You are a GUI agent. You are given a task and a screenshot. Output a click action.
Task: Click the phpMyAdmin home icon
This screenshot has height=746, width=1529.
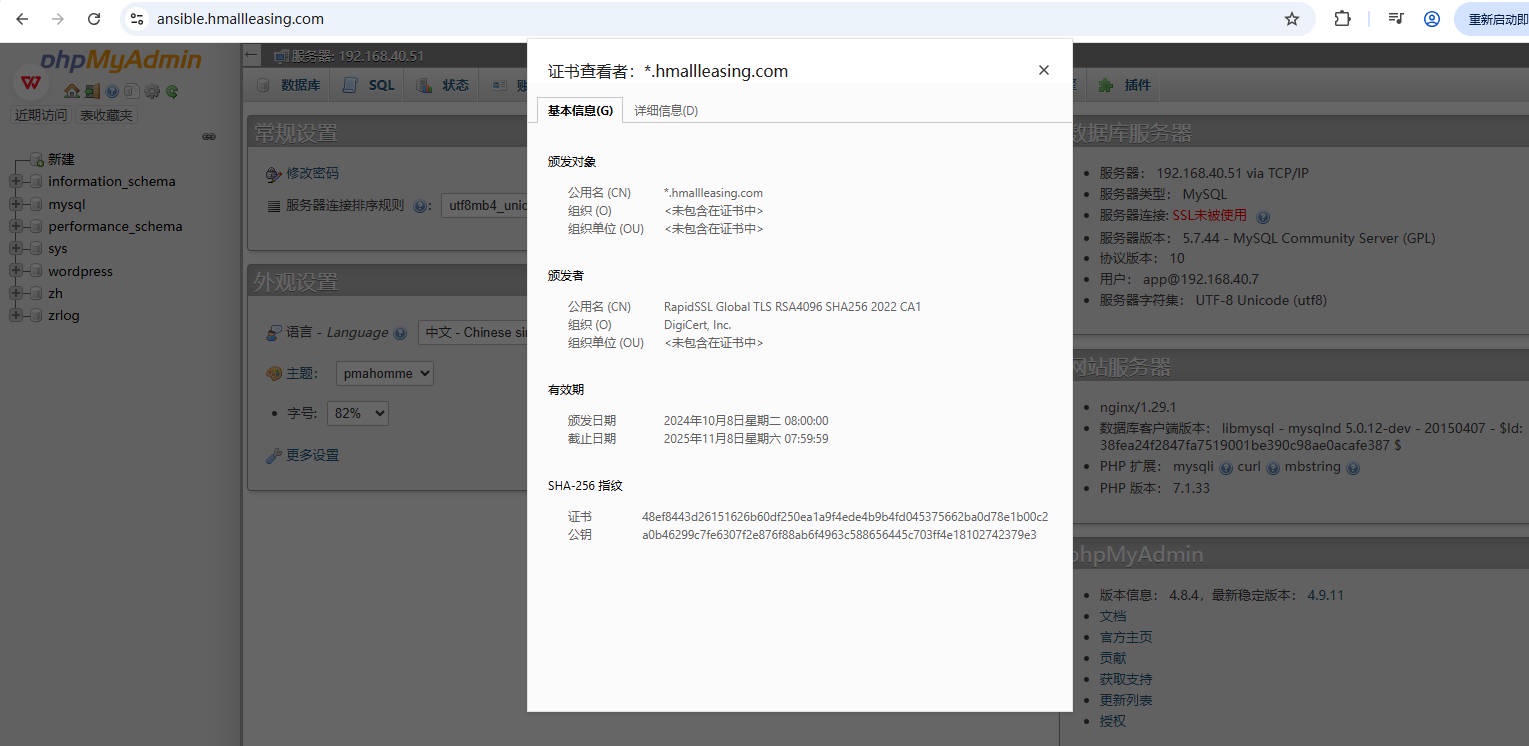pyautogui.click(x=72, y=91)
